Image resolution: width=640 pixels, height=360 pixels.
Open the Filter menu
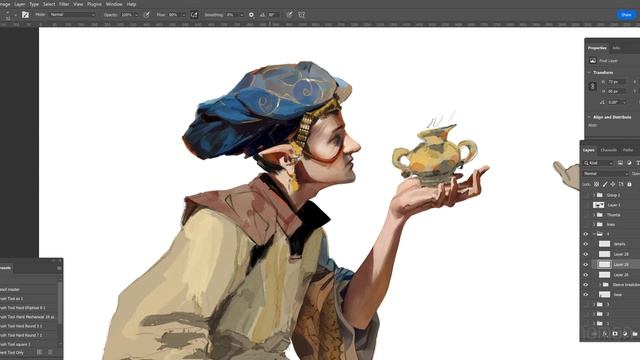click(x=64, y=4)
